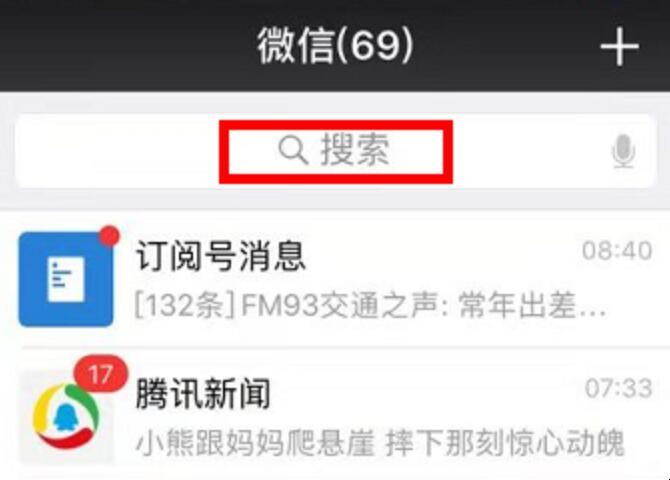Image resolution: width=670 pixels, height=480 pixels.
Task: Tap the red dot on subscription icon
Action: pyautogui.click(x=110, y=236)
